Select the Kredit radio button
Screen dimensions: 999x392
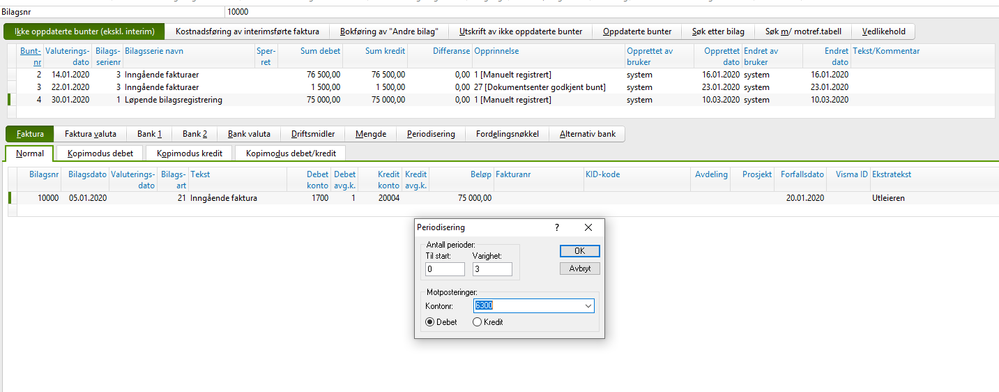point(477,323)
